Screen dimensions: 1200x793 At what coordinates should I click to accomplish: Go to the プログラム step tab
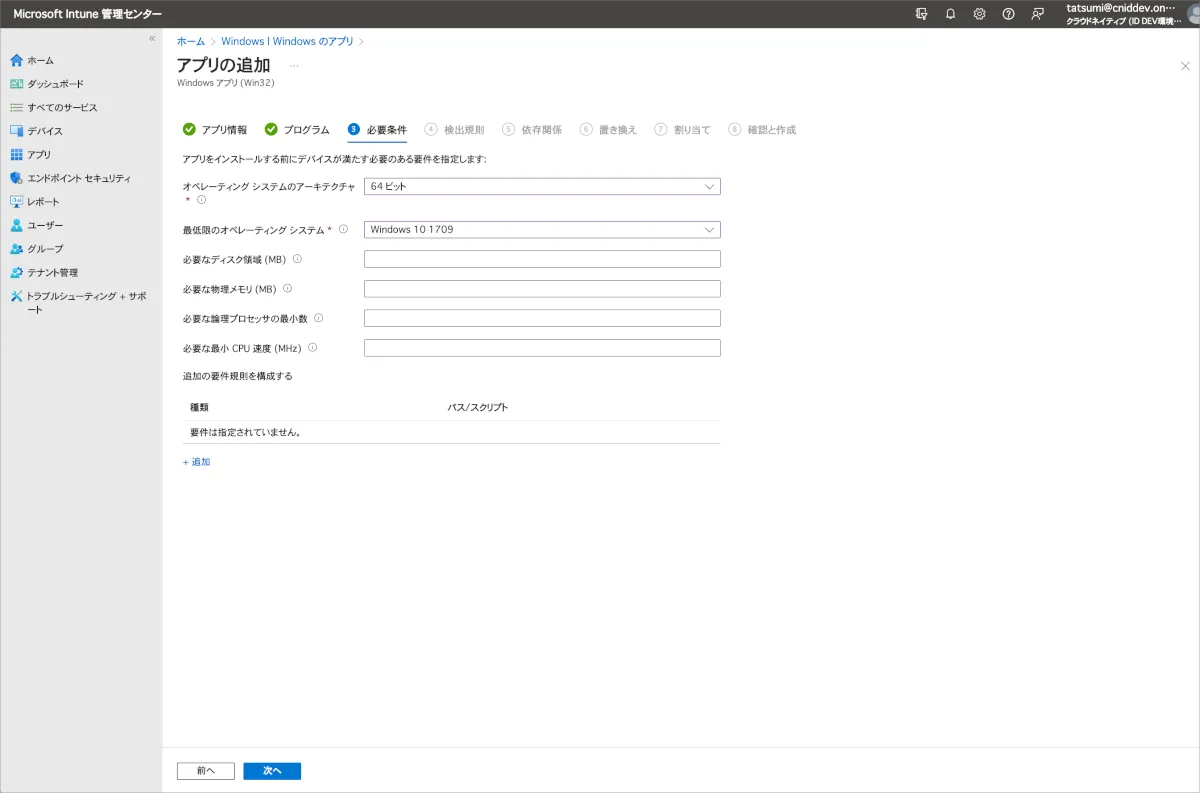coord(297,130)
